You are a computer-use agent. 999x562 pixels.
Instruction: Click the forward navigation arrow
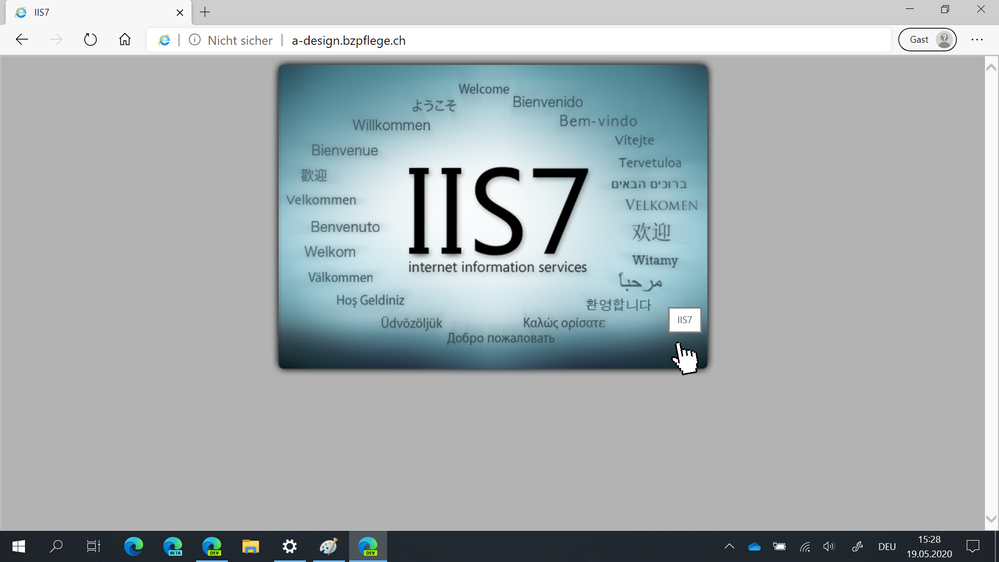56,40
